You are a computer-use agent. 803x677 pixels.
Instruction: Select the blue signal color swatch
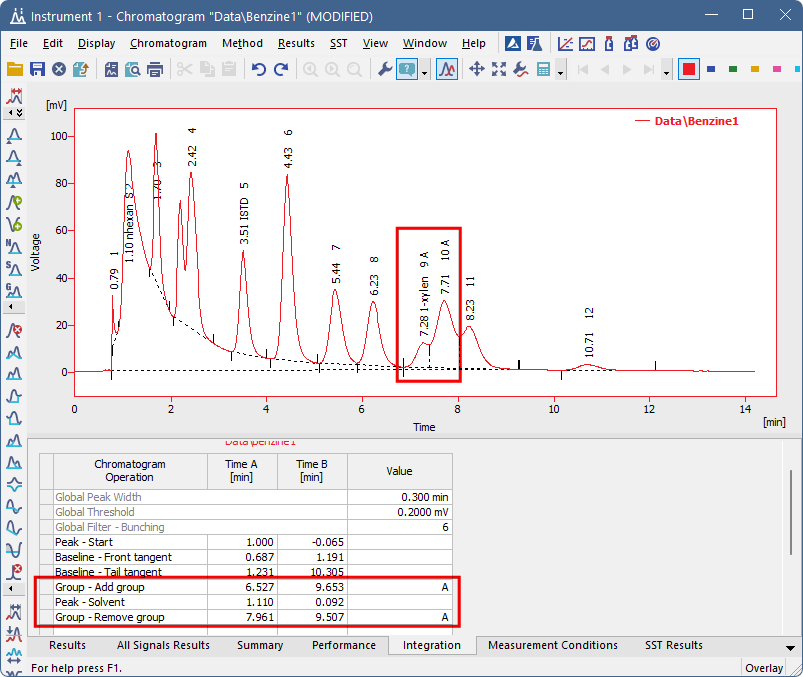coord(711,69)
